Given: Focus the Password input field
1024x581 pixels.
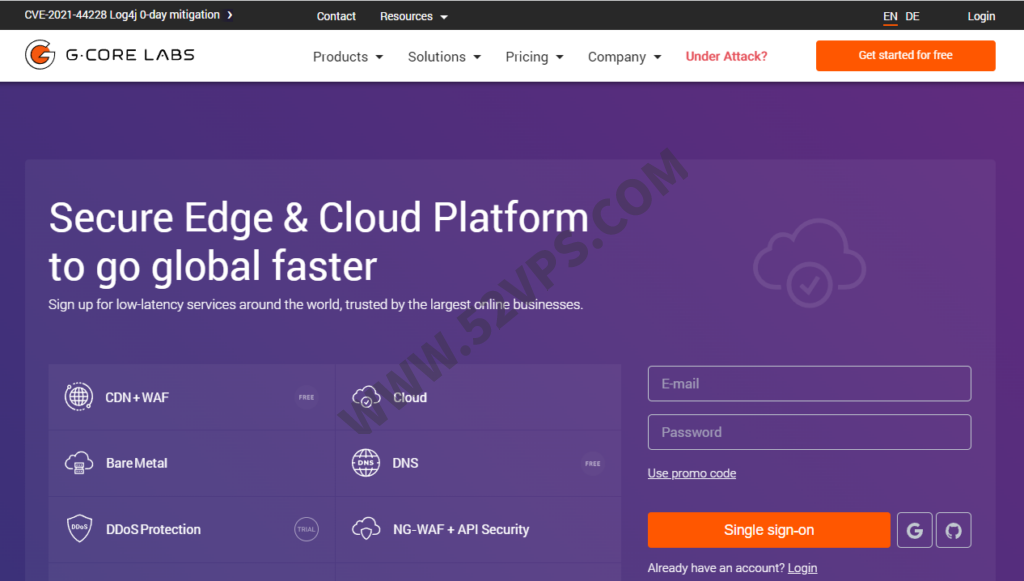Looking at the screenshot, I should pyautogui.click(x=809, y=432).
